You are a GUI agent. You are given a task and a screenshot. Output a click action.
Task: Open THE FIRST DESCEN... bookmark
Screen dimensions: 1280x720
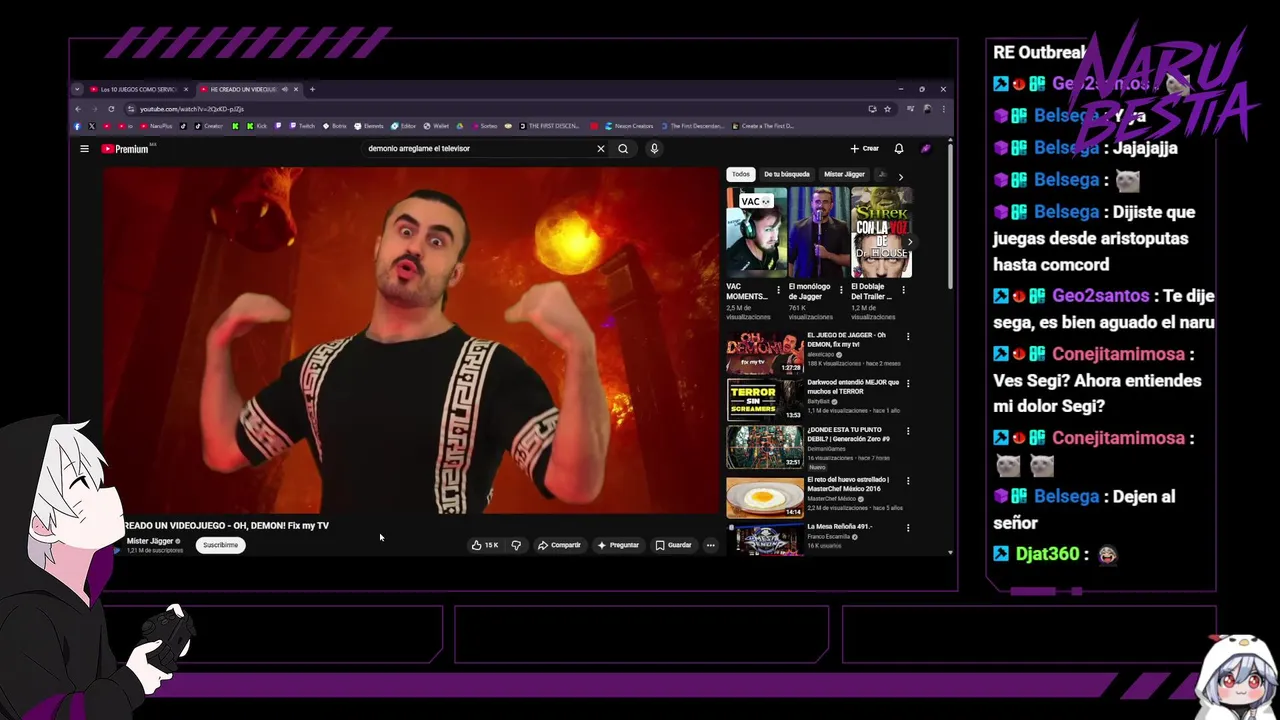(x=547, y=126)
